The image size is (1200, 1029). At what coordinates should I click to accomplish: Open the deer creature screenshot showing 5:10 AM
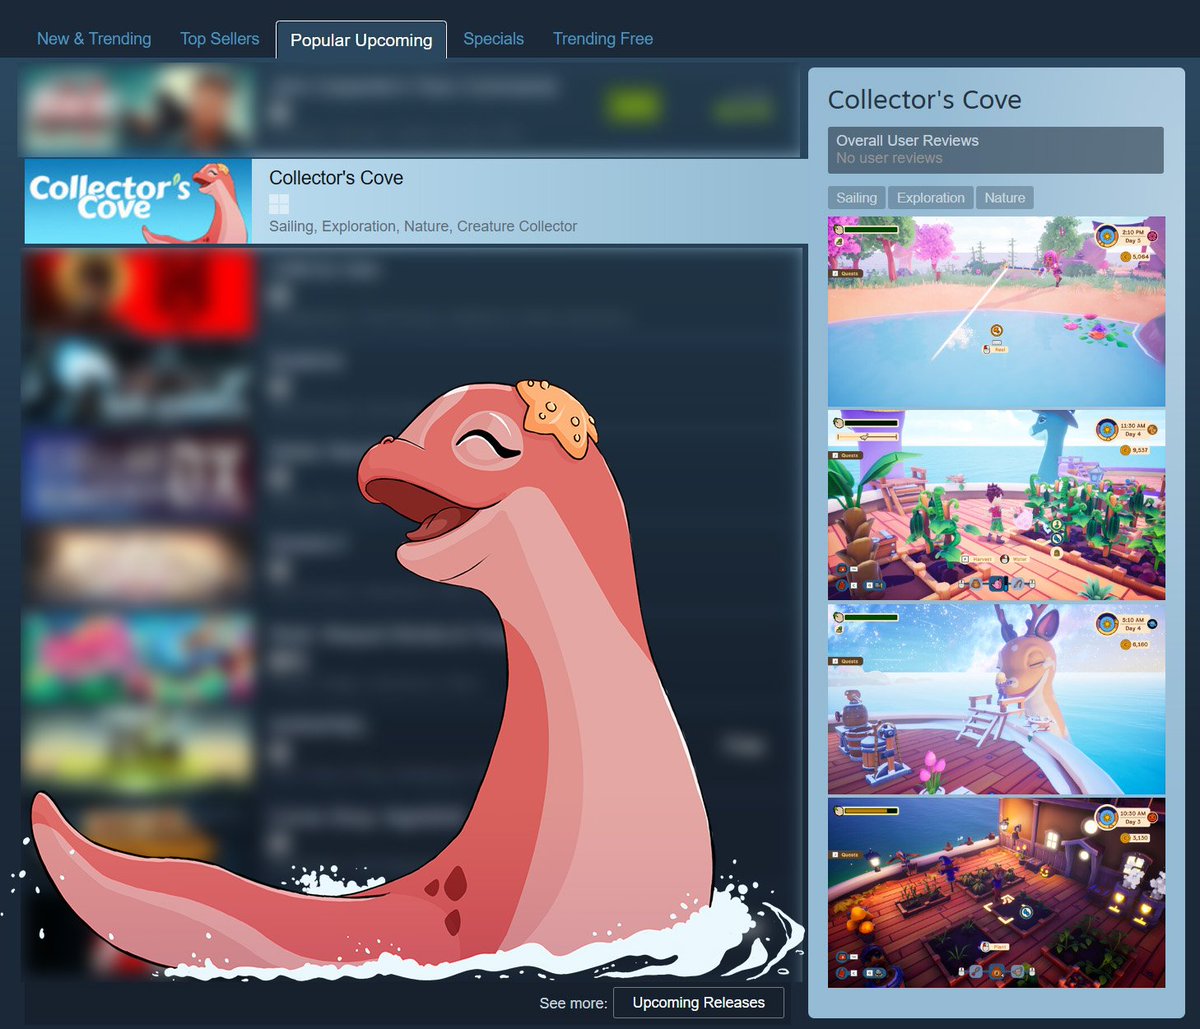pos(996,699)
